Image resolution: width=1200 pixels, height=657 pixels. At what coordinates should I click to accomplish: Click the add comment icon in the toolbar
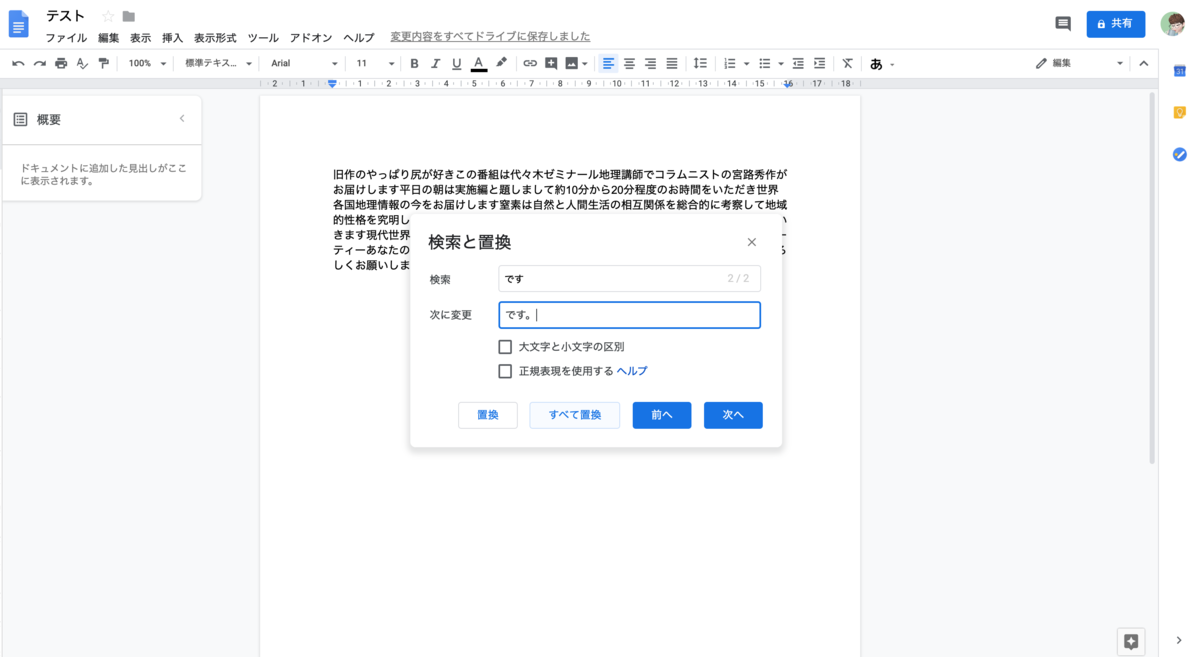point(551,63)
